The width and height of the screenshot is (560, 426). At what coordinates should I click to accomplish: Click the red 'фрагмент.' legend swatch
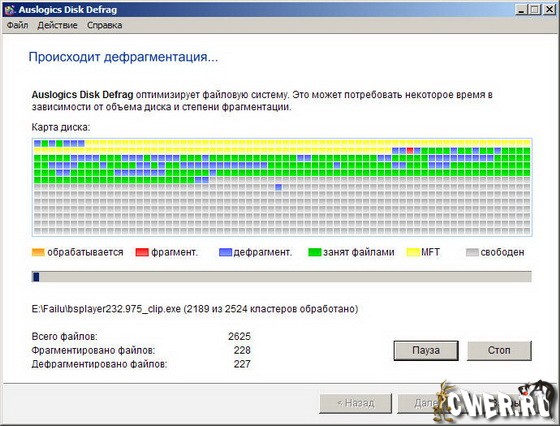142,252
